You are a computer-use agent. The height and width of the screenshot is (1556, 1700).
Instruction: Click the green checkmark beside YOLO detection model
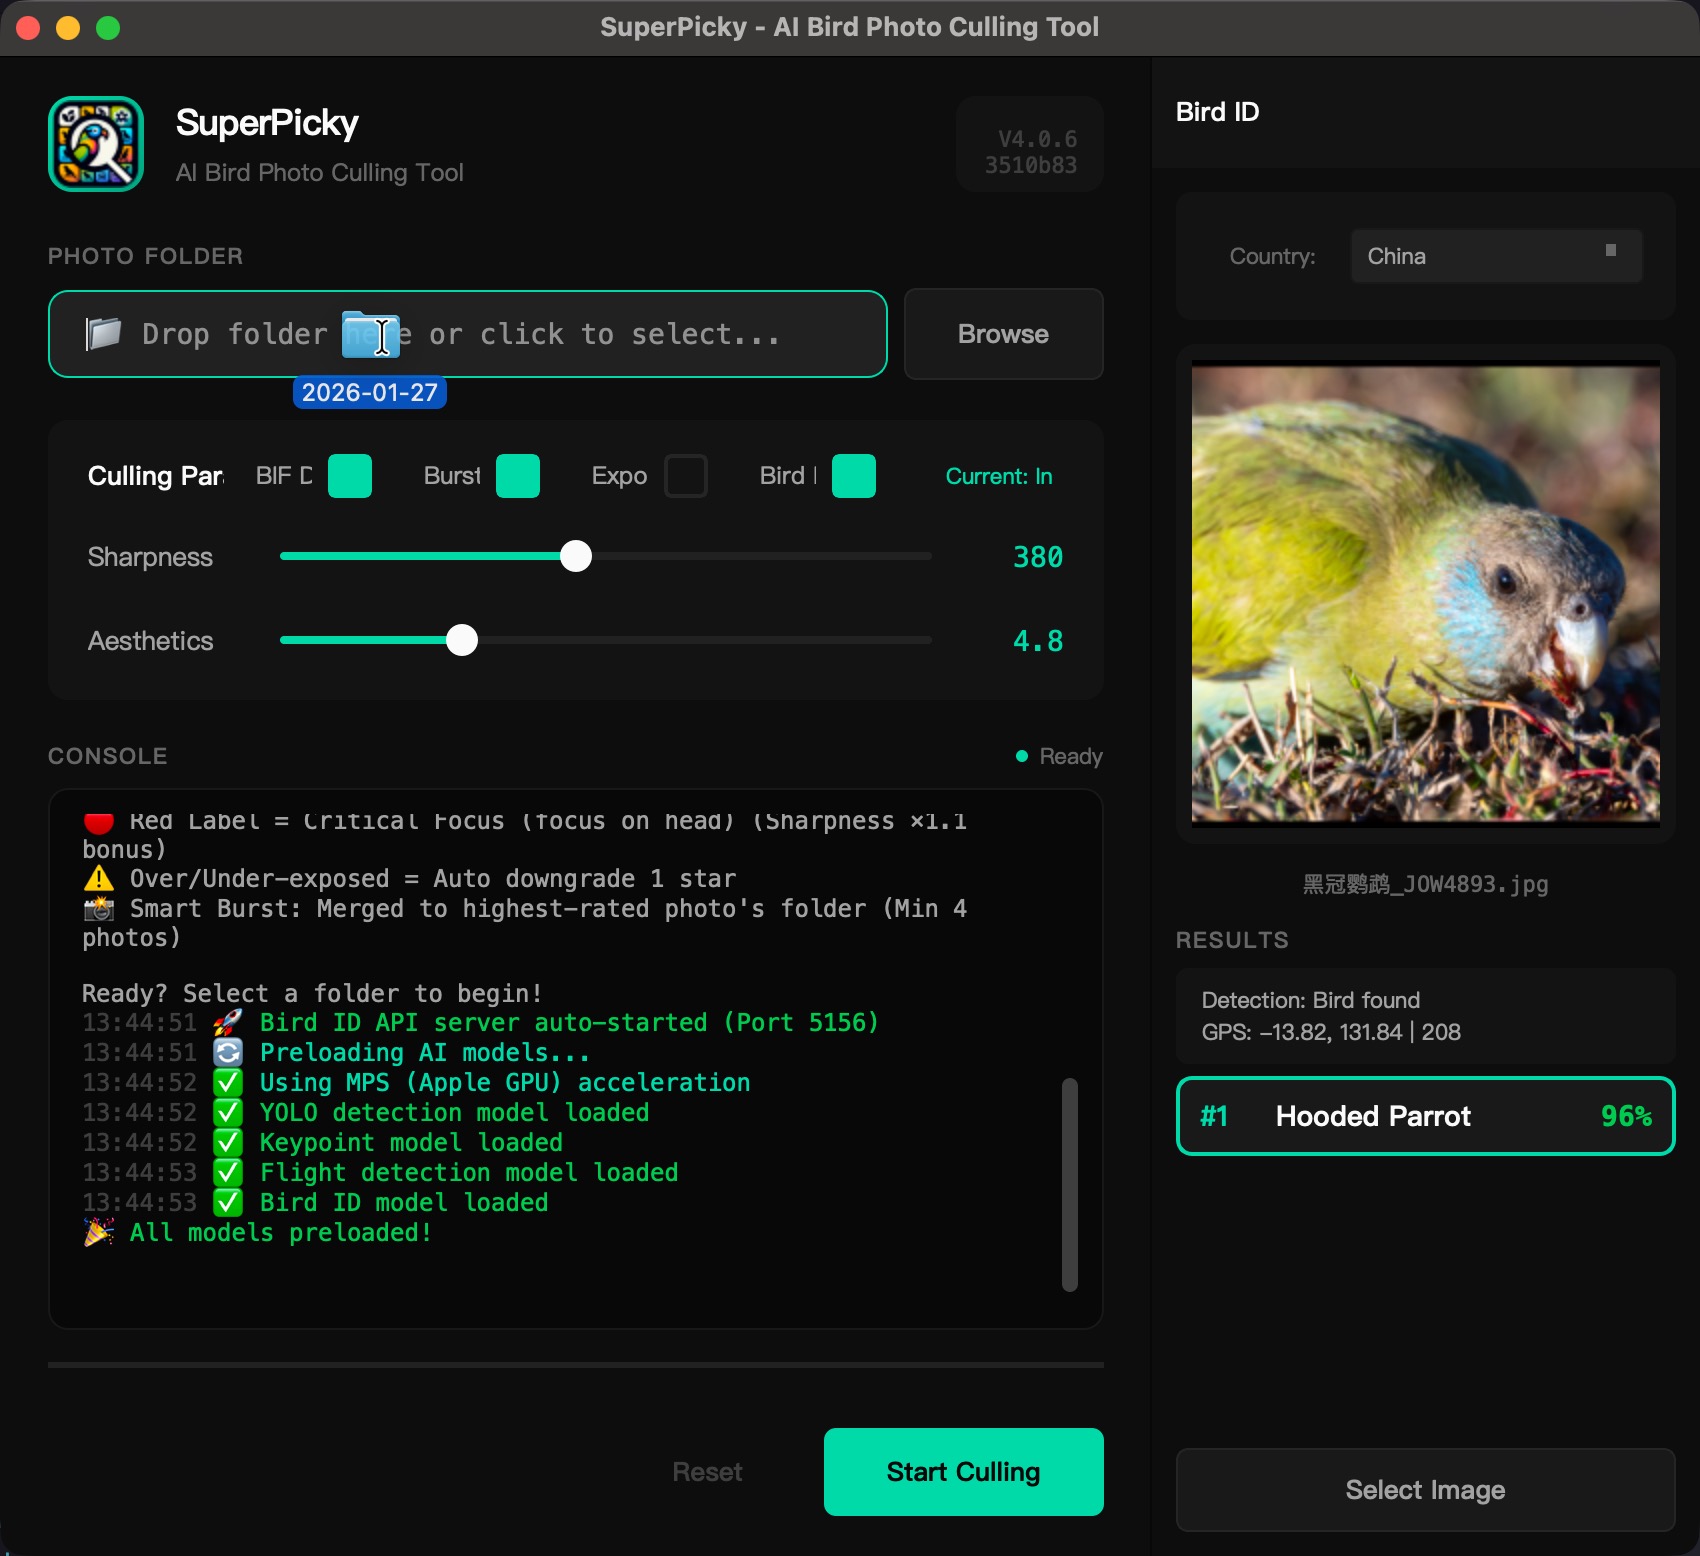click(x=227, y=1112)
